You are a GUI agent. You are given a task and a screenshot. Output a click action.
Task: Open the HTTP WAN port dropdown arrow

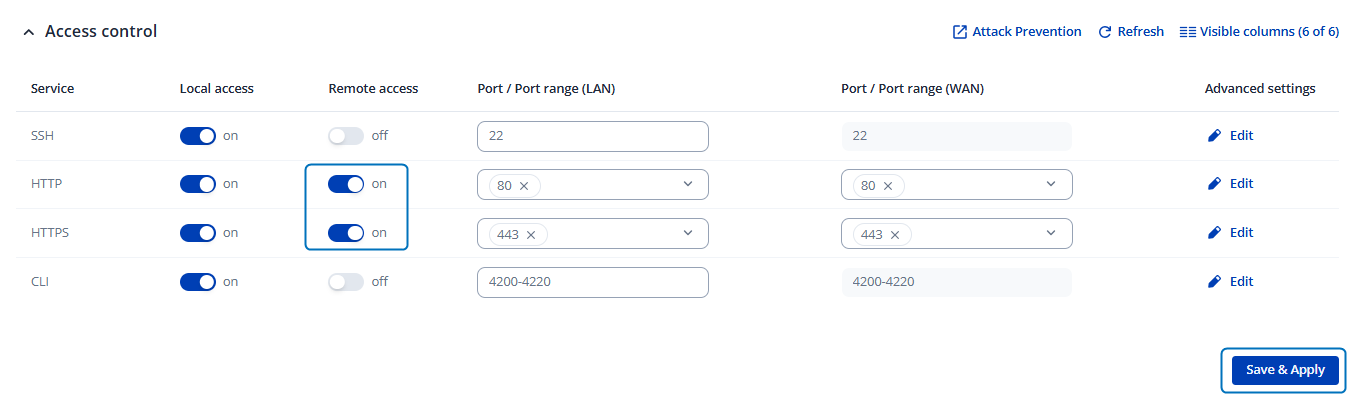pyautogui.click(x=1051, y=184)
